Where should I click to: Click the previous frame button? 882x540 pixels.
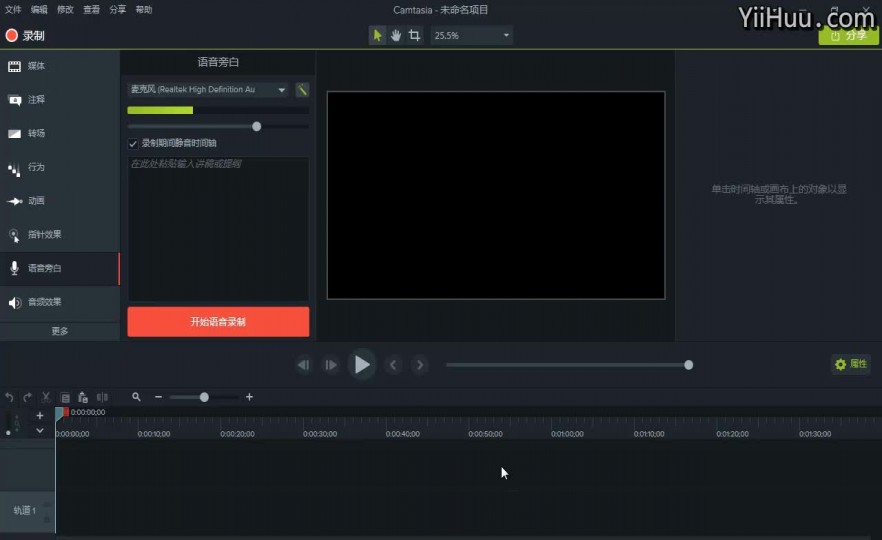(303, 365)
